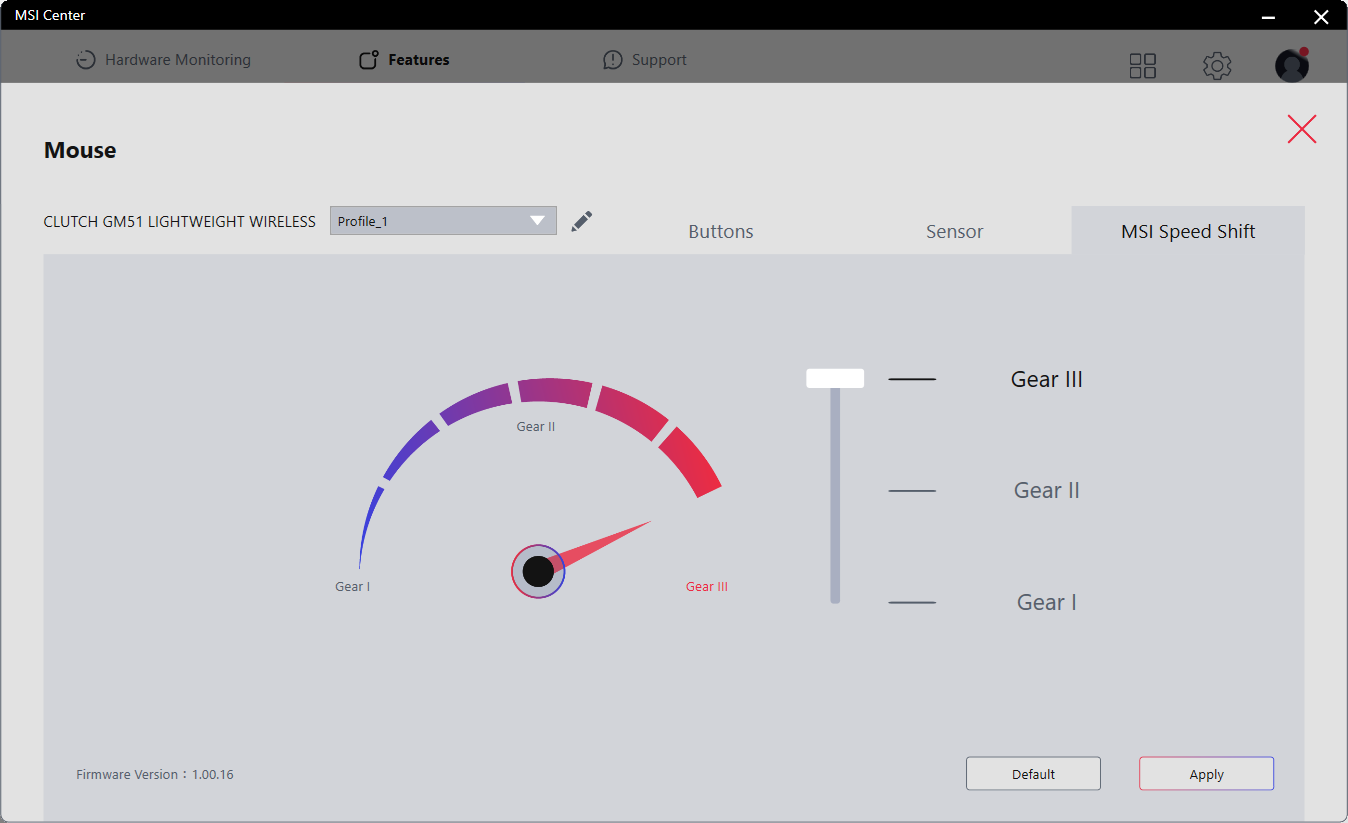The width and height of the screenshot is (1348, 823).
Task: Select Gear II option in the list
Action: tap(1047, 490)
